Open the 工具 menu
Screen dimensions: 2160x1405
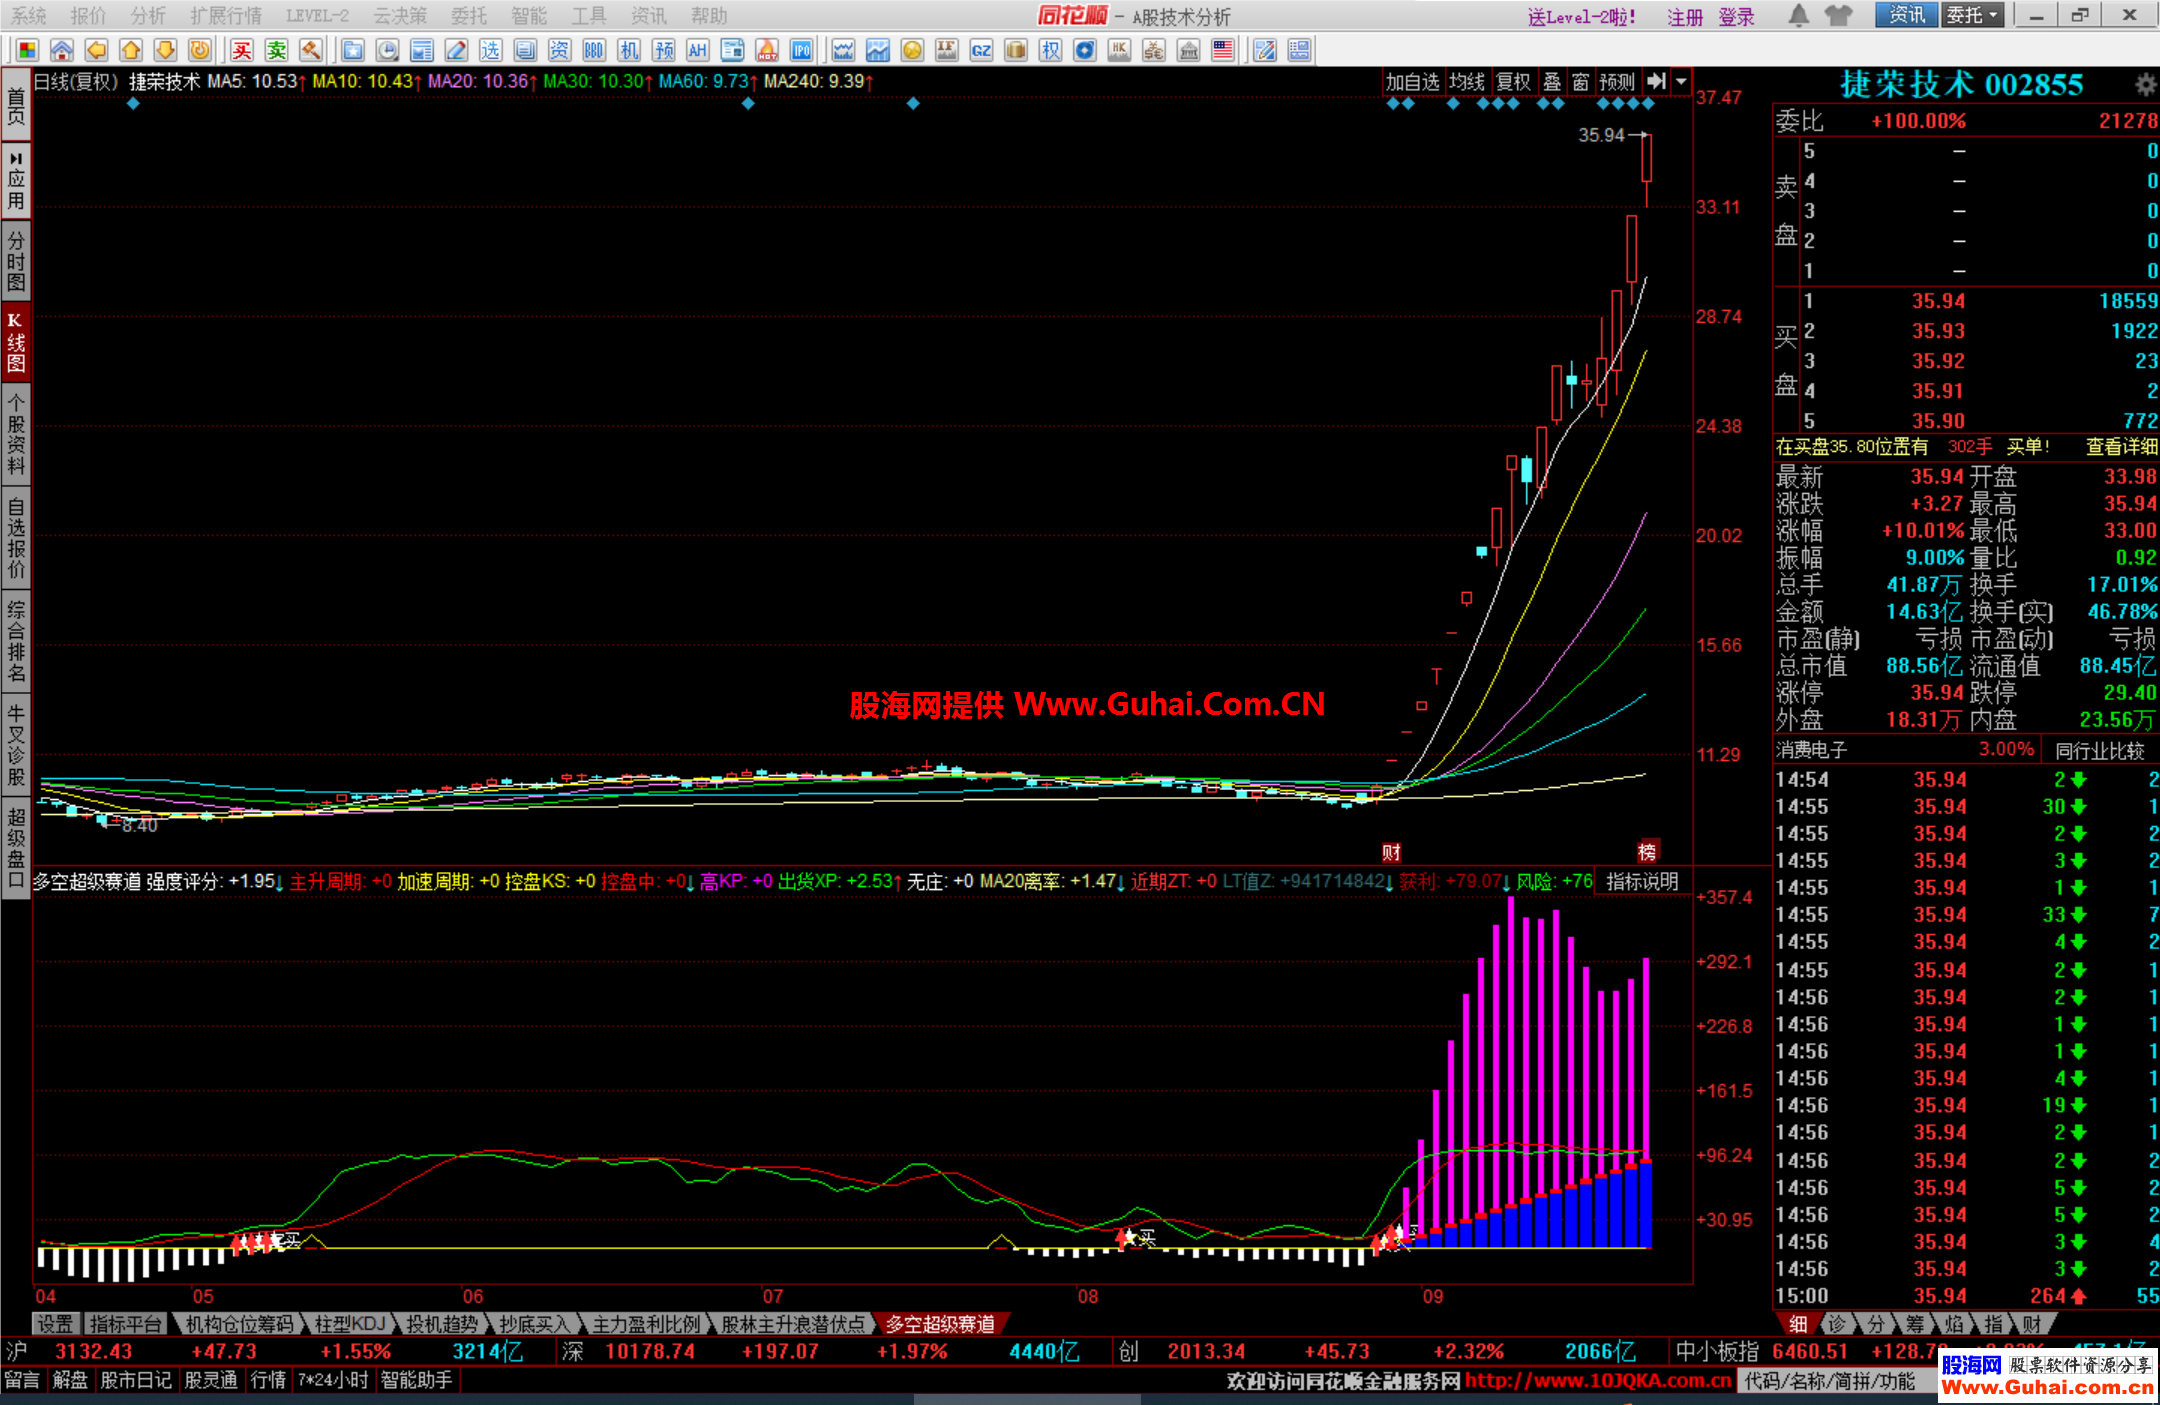589,16
